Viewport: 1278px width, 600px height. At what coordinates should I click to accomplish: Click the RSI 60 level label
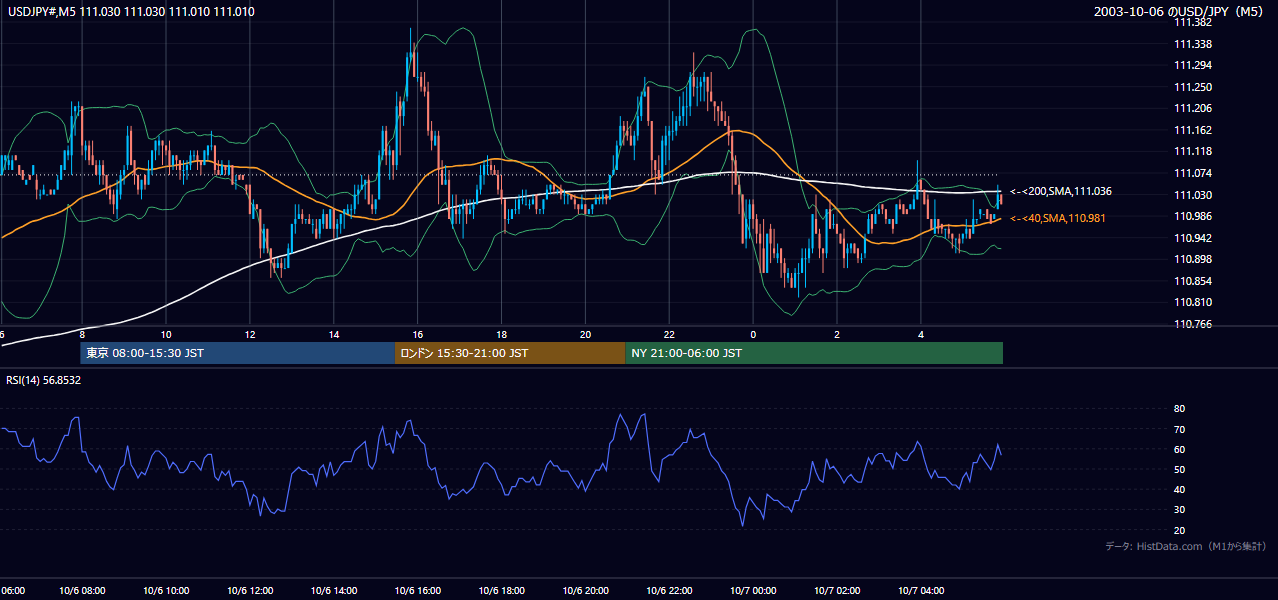pyautogui.click(x=1179, y=449)
